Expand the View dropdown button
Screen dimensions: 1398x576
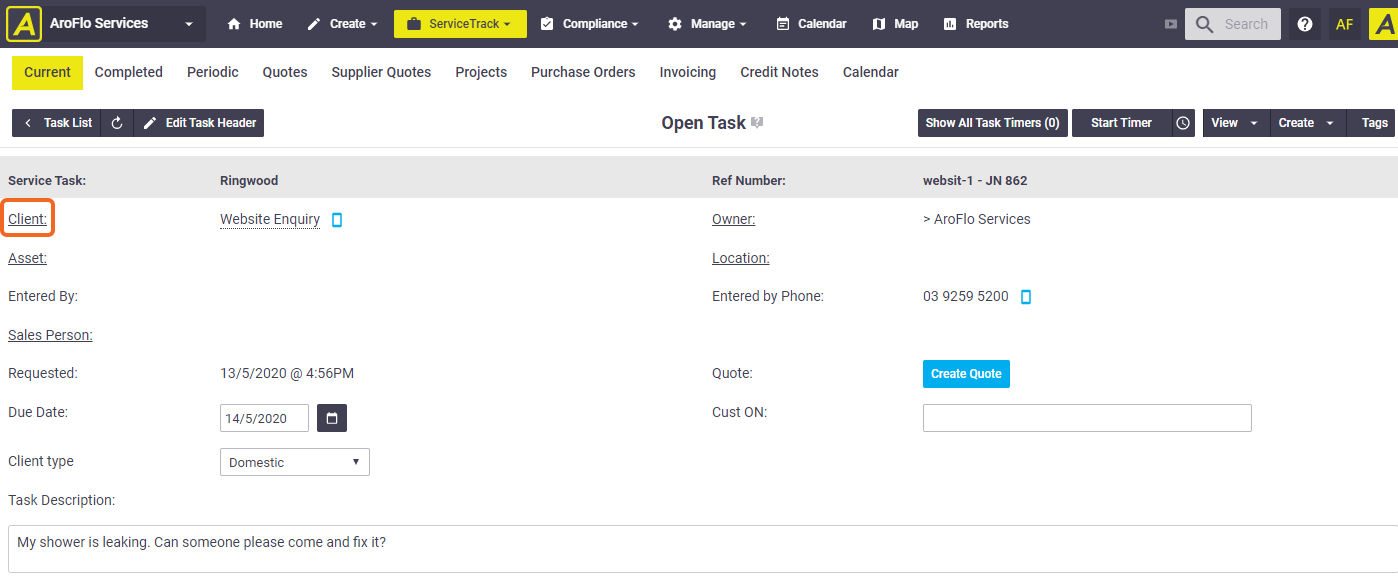pos(1236,123)
